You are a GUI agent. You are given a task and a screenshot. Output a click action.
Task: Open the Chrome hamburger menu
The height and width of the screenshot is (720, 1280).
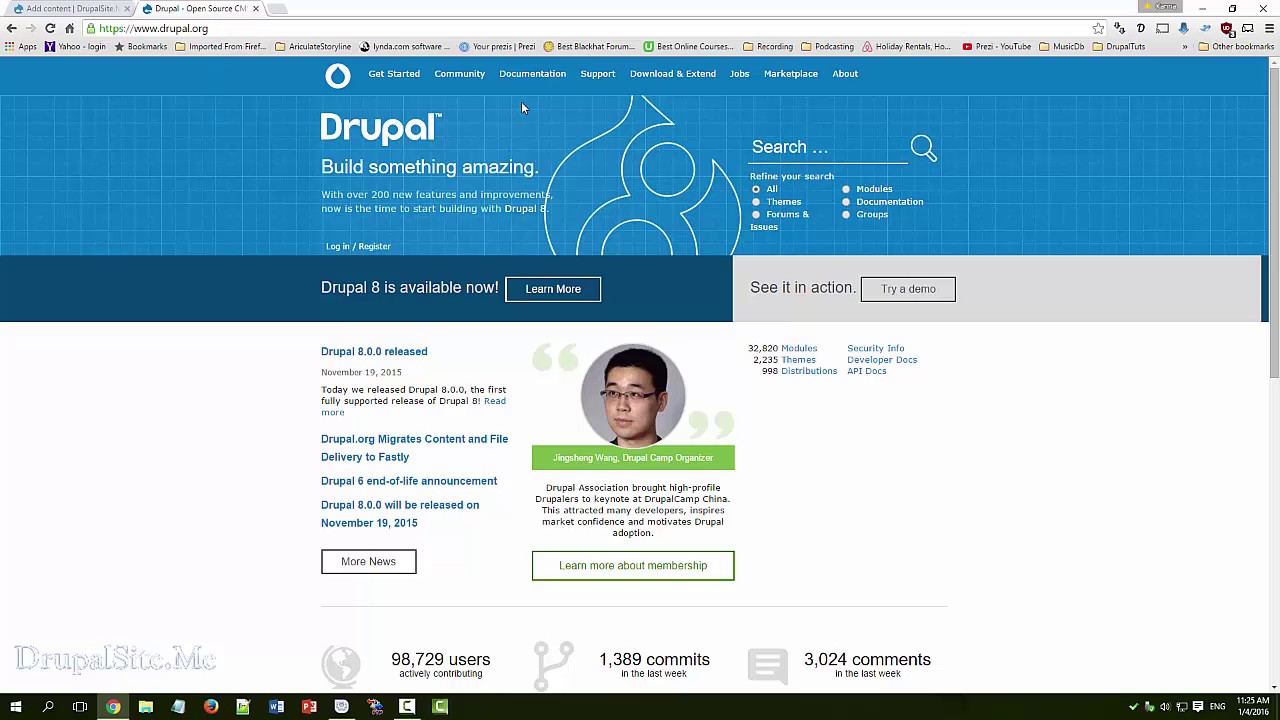pyautogui.click(x=1270, y=28)
